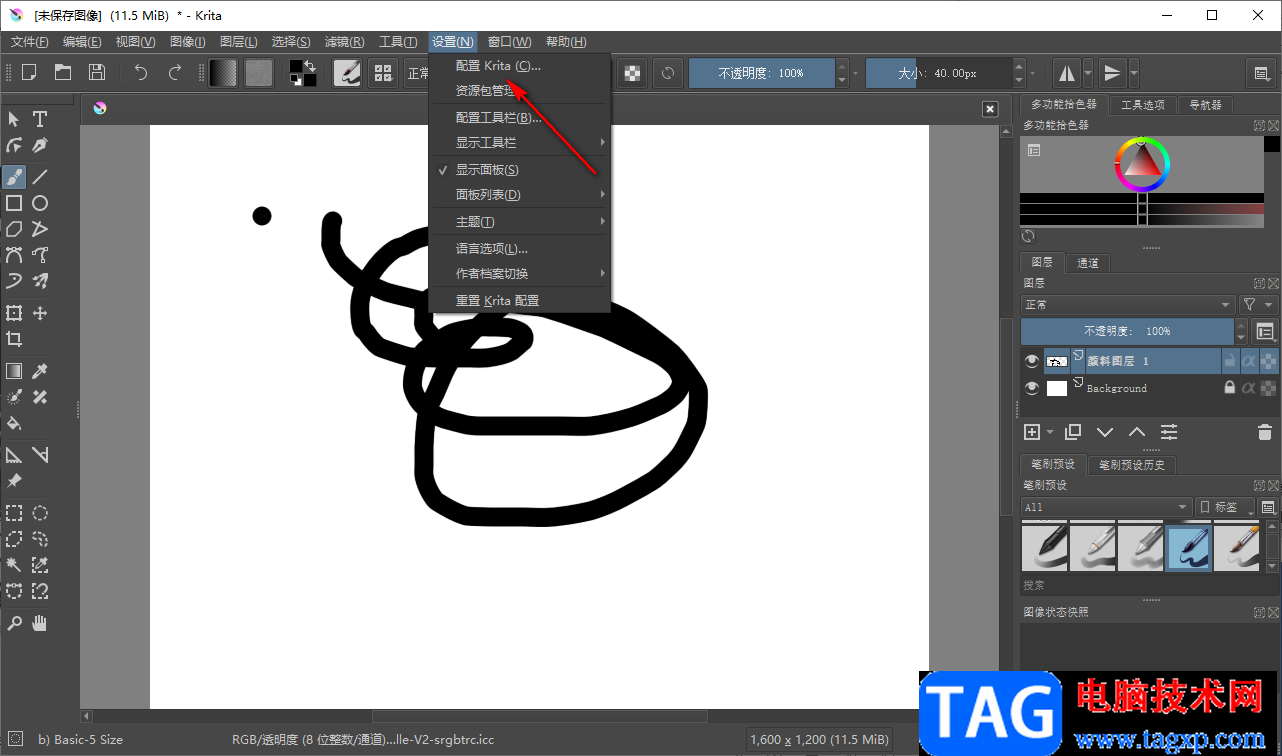Click the 标签 button in brush presets
The width and height of the screenshot is (1282, 756).
1226,507
